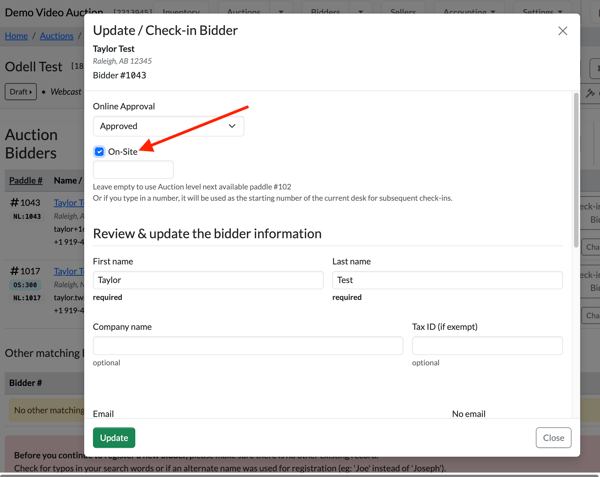This screenshot has height=477, width=600.
Task: Expand the Bidders menu dropdown arrow
Action: tap(360, 11)
